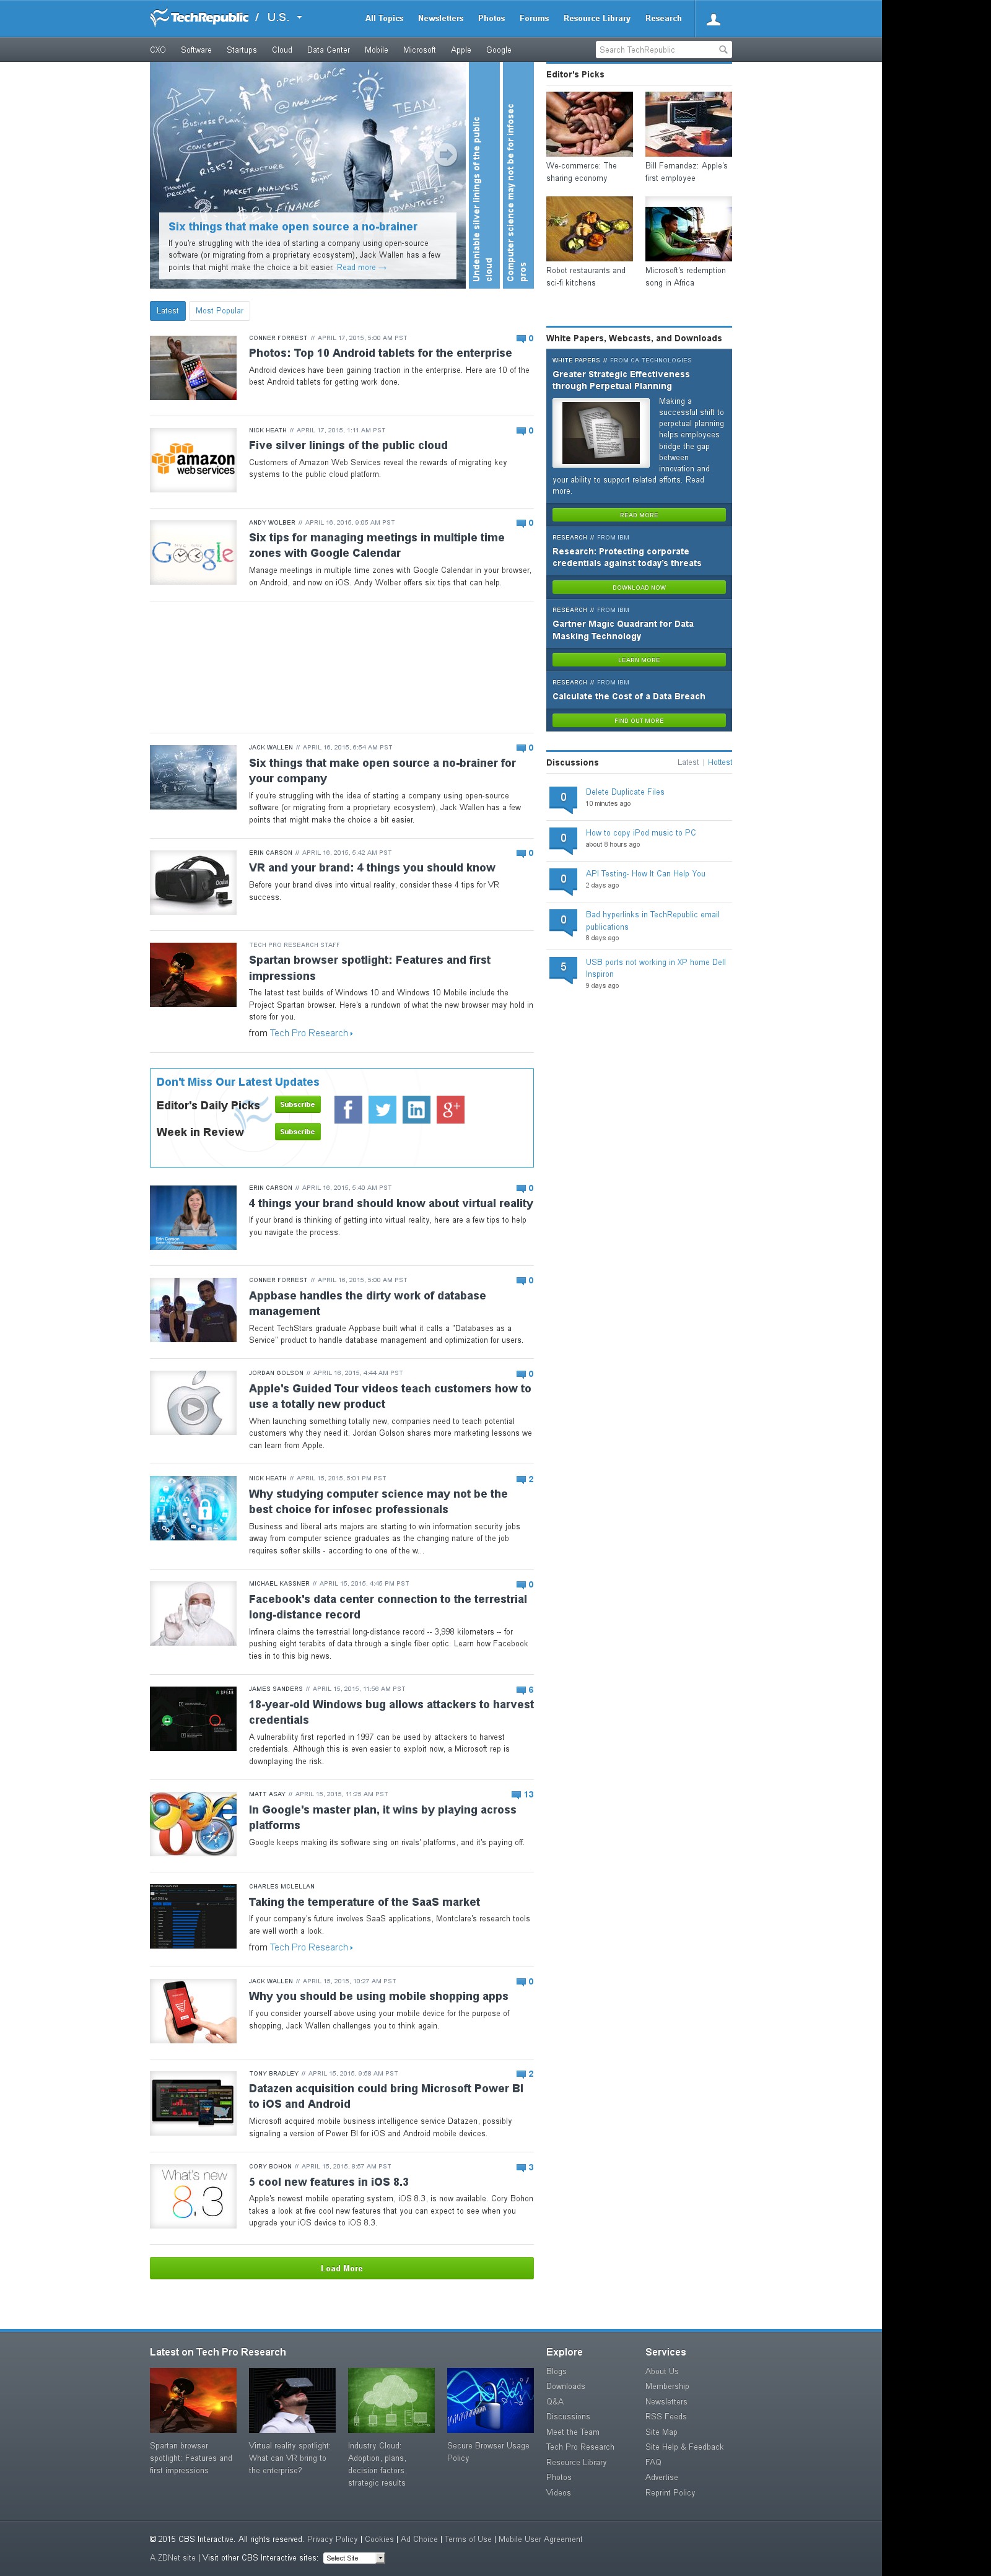Follow via the Twitter icon
The image size is (991, 2576).
(382, 1109)
